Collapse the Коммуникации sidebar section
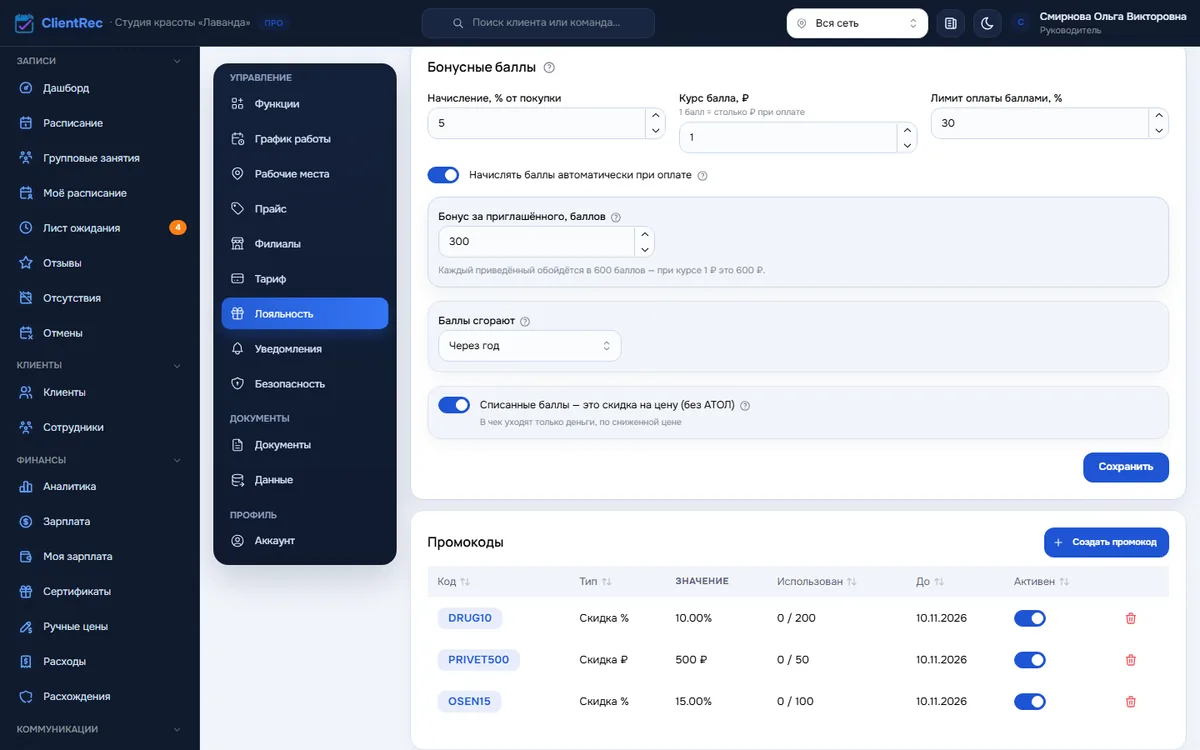 pyautogui.click(x=177, y=730)
